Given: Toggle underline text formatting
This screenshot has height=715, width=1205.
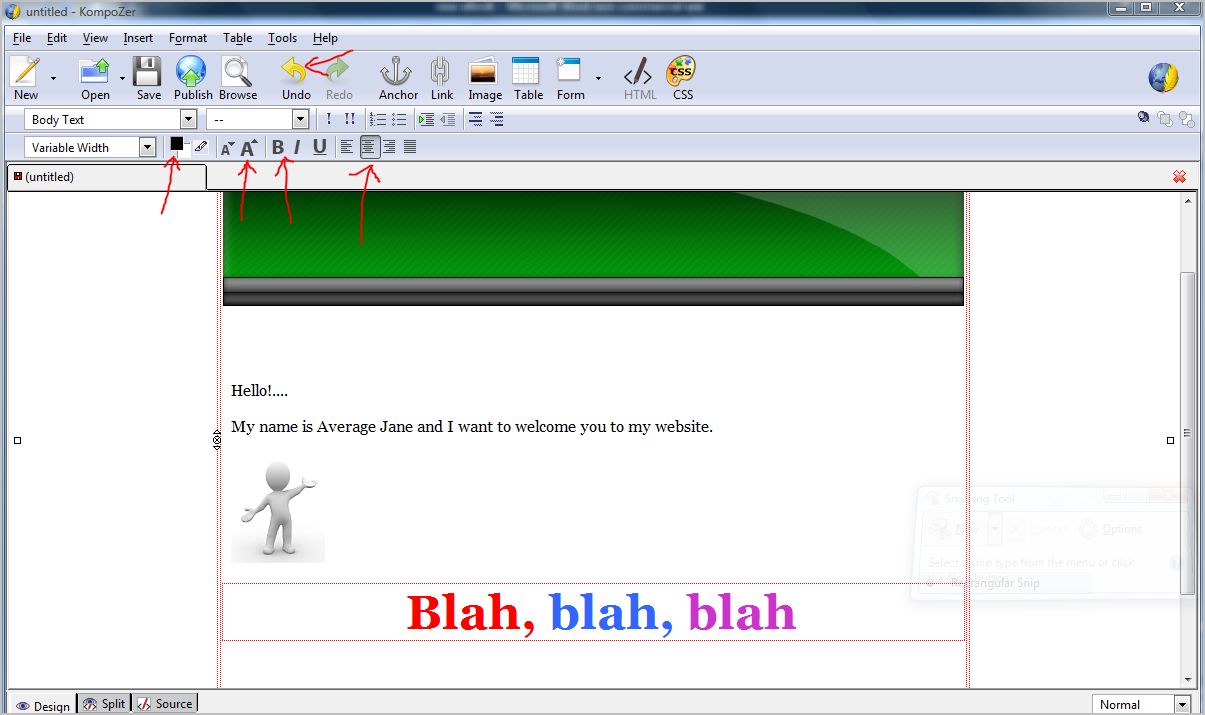Looking at the screenshot, I should coord(319,147).
